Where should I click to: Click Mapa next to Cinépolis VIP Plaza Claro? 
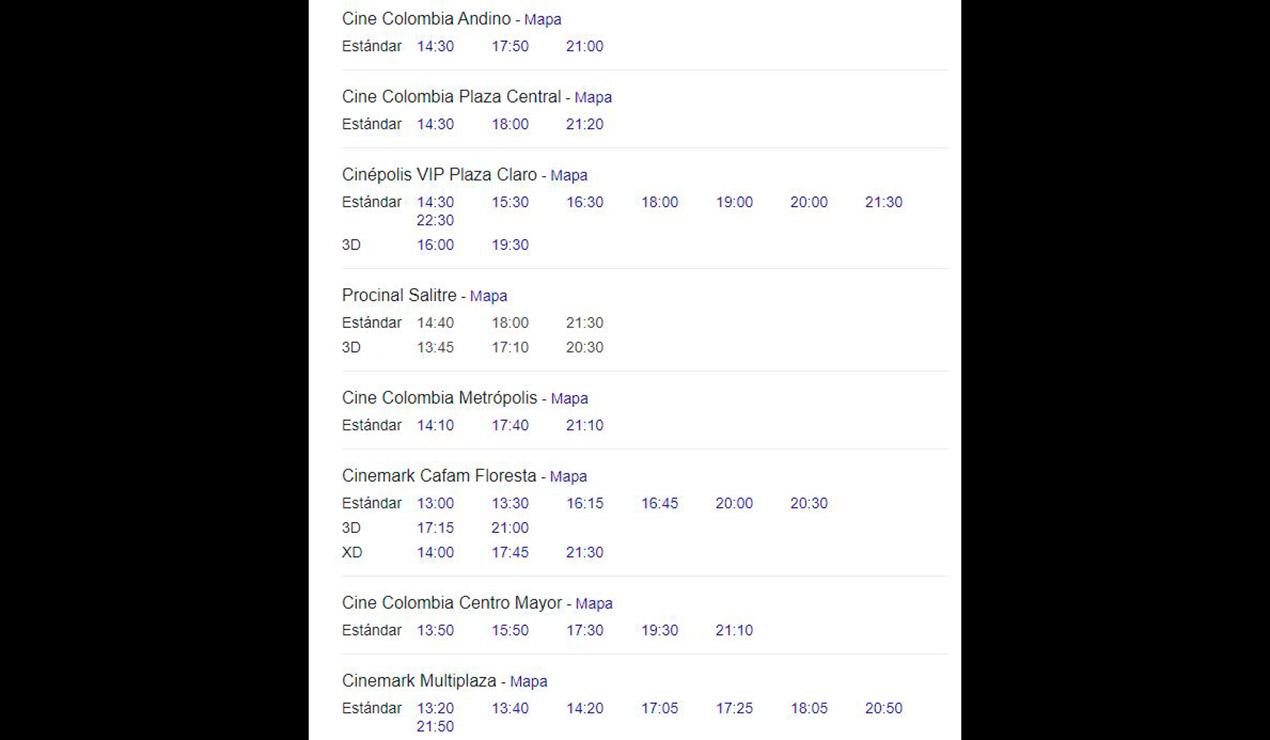(x=569, y=176)
